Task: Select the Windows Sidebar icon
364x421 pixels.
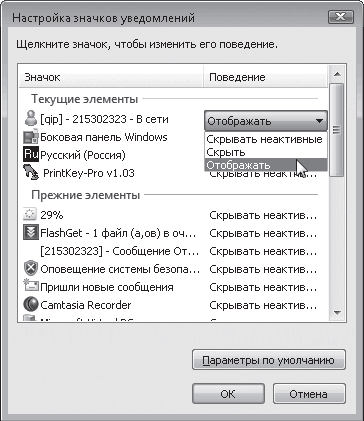Action: click(x=31, y=137)
